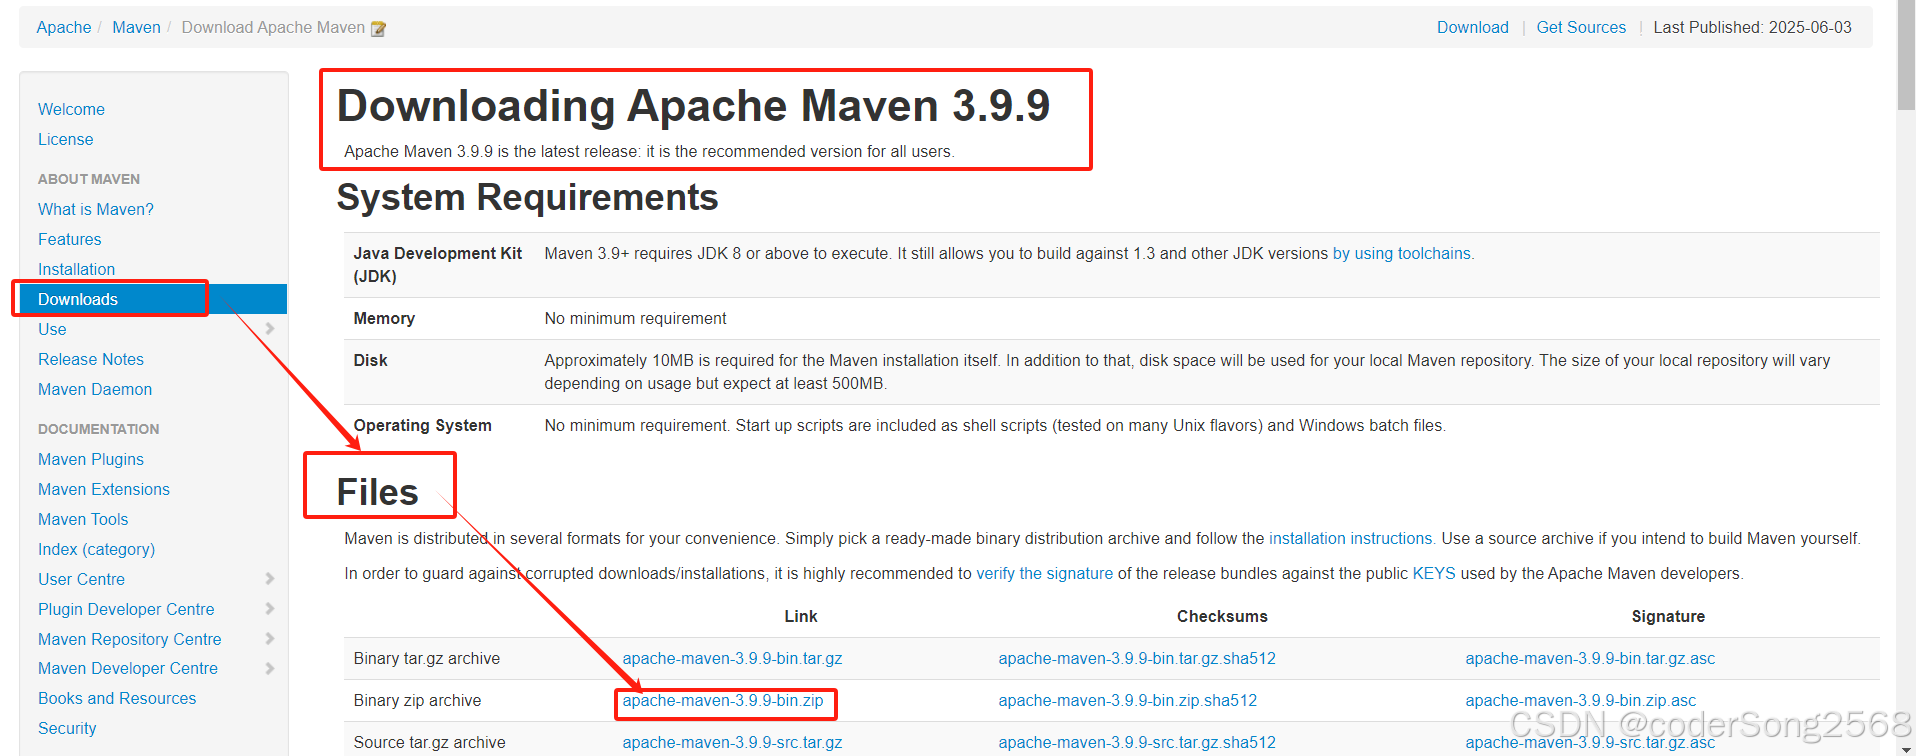Download apache-maven-3.9.9-bin.zip
The height and width of the screenshot is (756, 1916).
pos(723,701)
